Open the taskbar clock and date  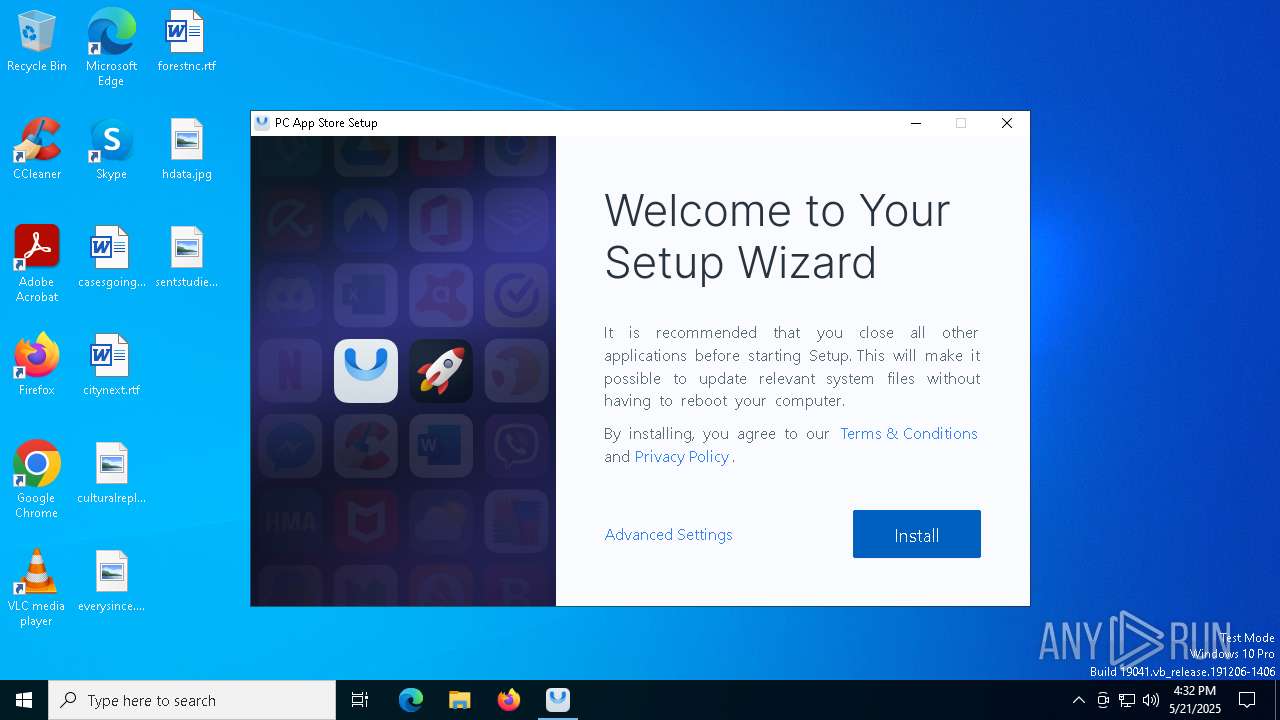coord(1195,700)
